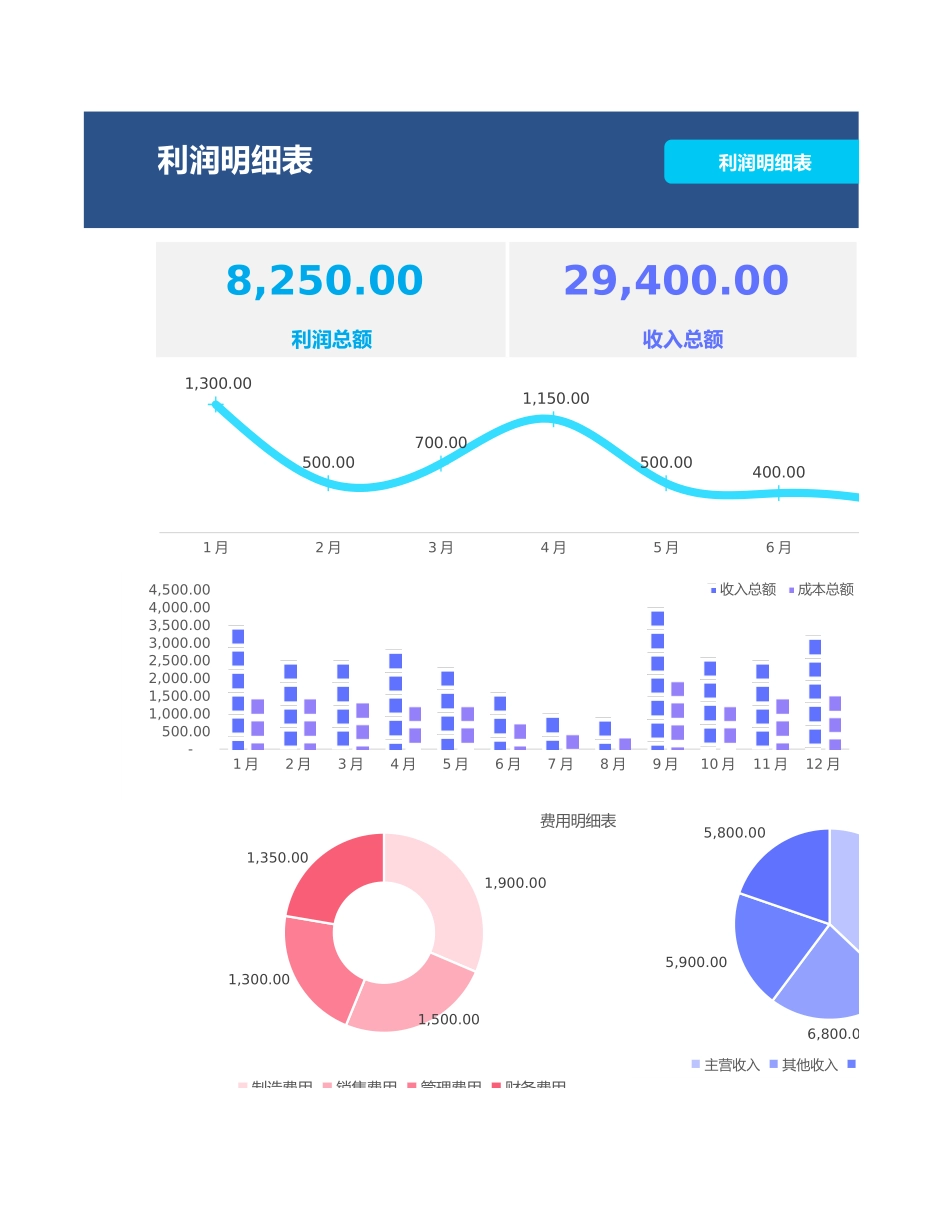Select the 利润总额 KPI card showing 8,250.00

[327, 298]
